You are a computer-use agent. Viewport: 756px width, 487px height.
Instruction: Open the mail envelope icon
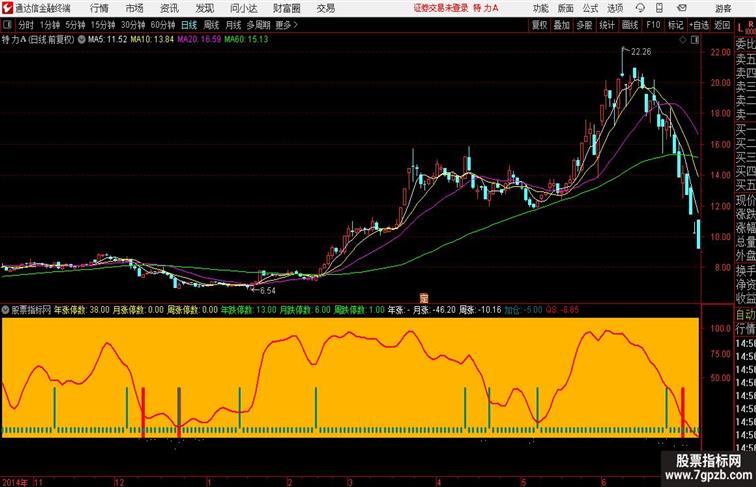682,8
